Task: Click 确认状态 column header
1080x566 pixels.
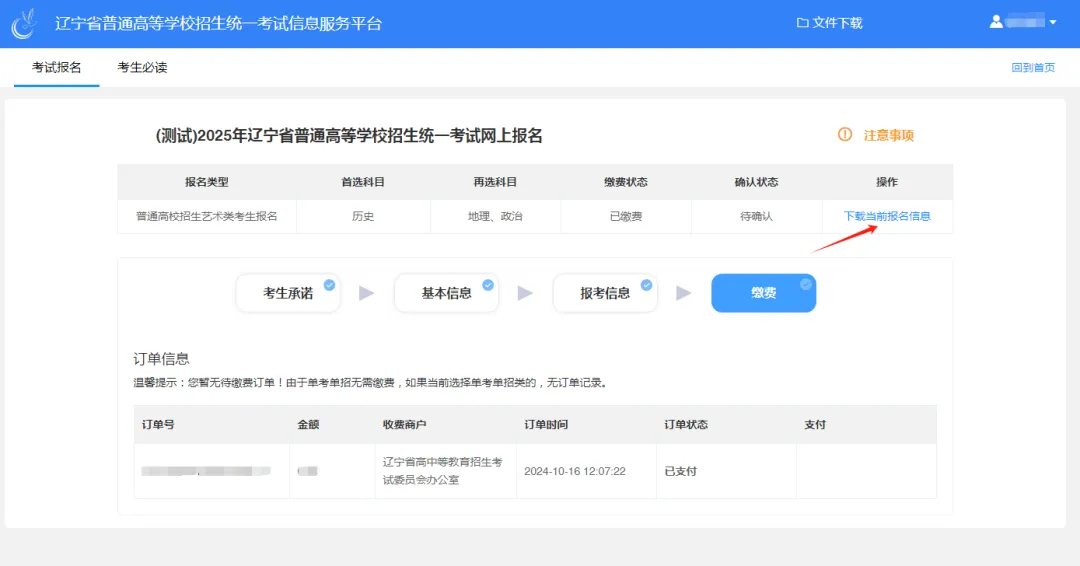Action: click(x=756, y=182)
